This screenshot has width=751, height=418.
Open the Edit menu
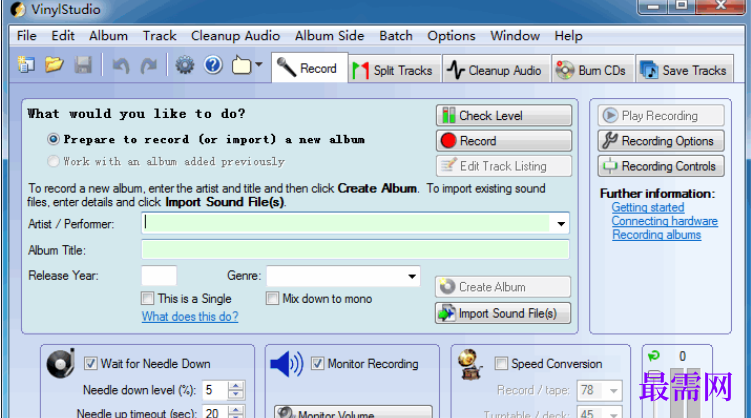(x=63, y=36)
